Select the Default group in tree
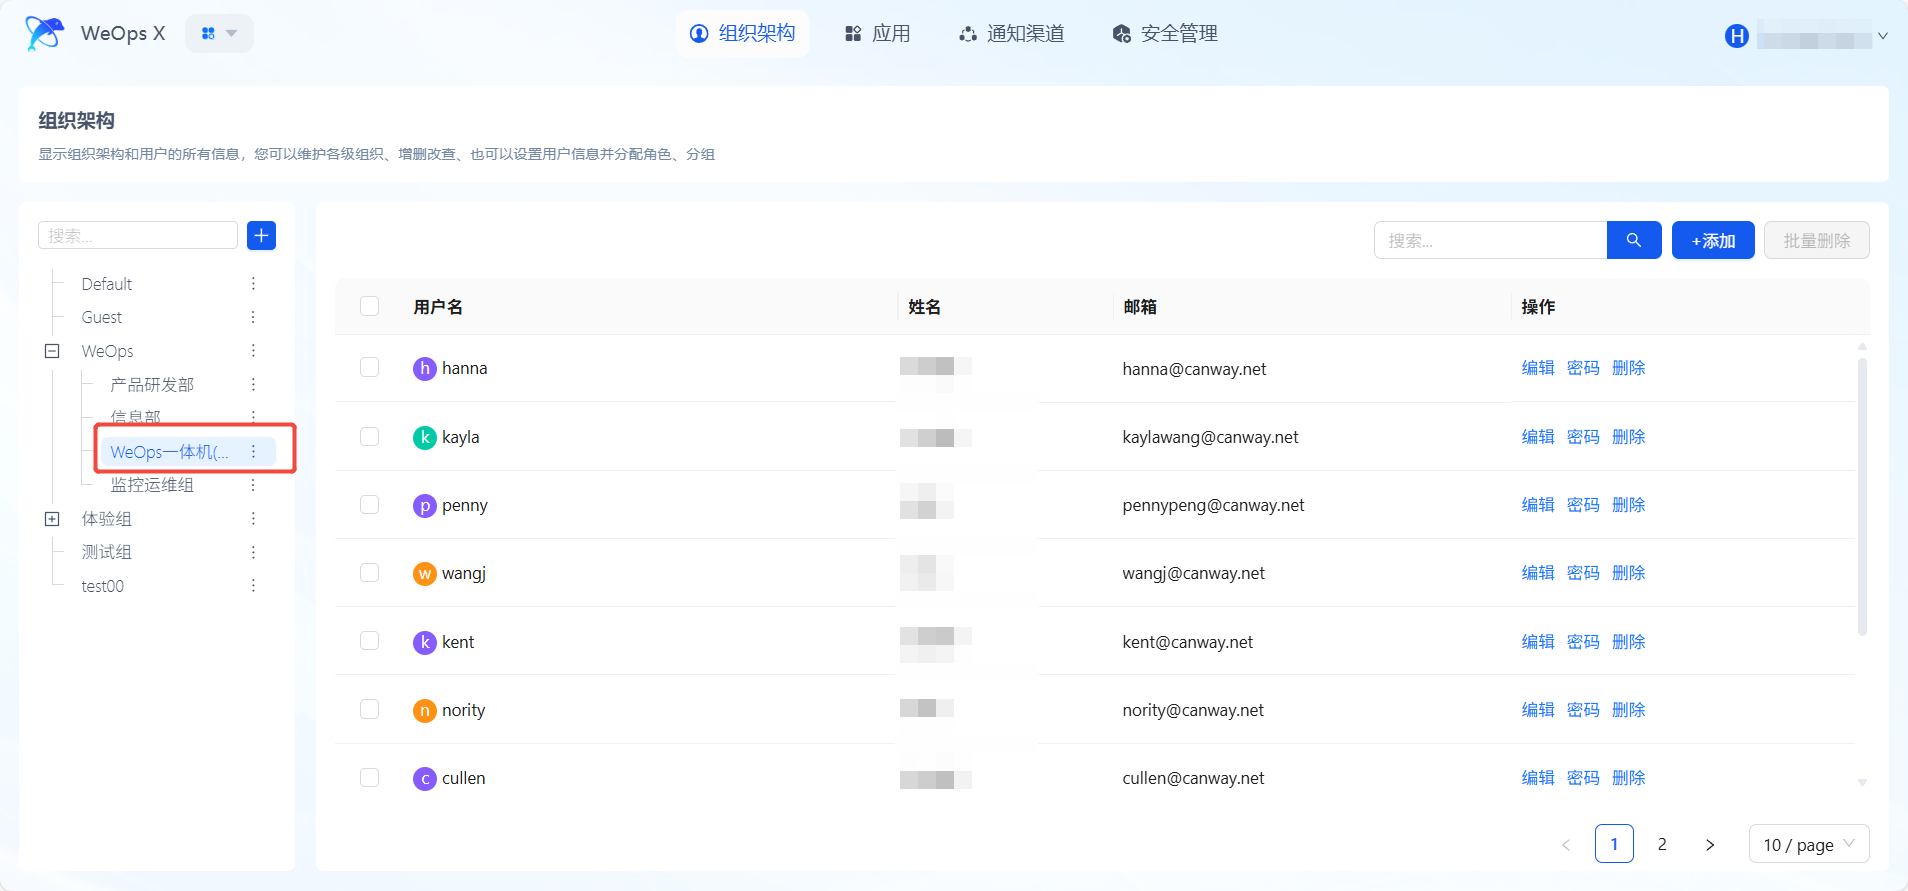This screenshot has height=891, width=1908. tap(107, 284)
